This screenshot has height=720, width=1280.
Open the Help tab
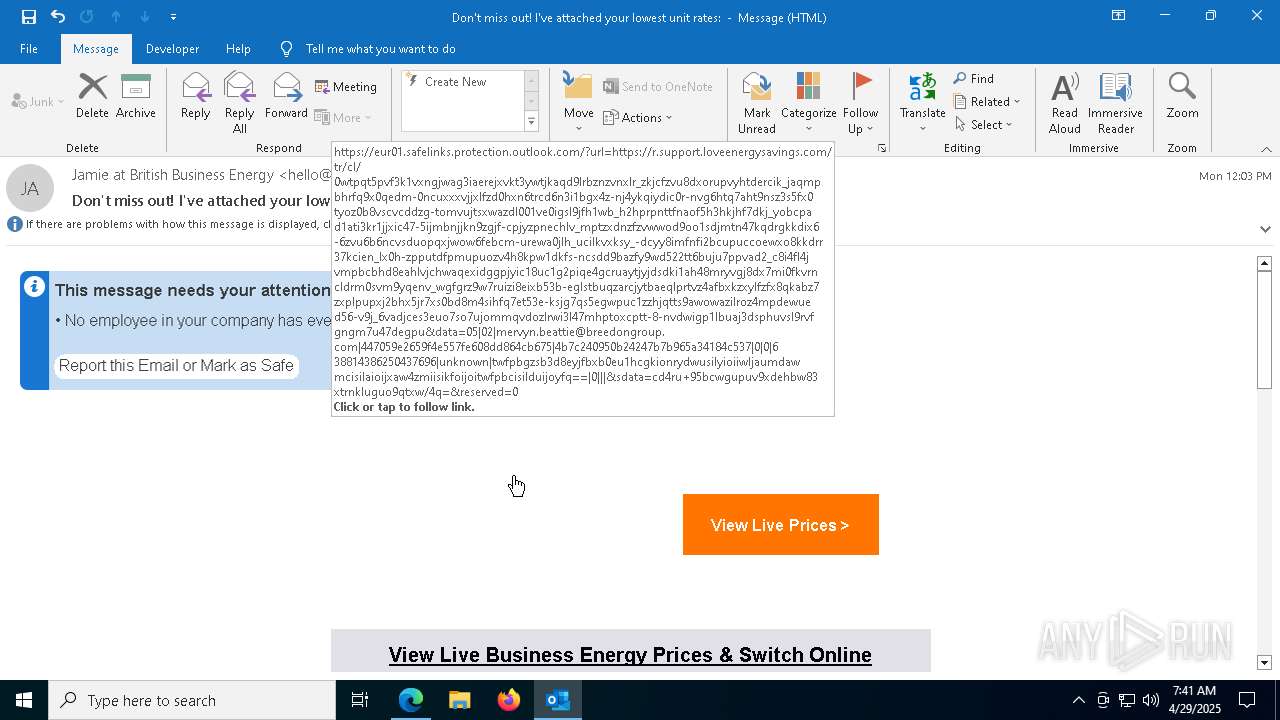click(238, 48)
